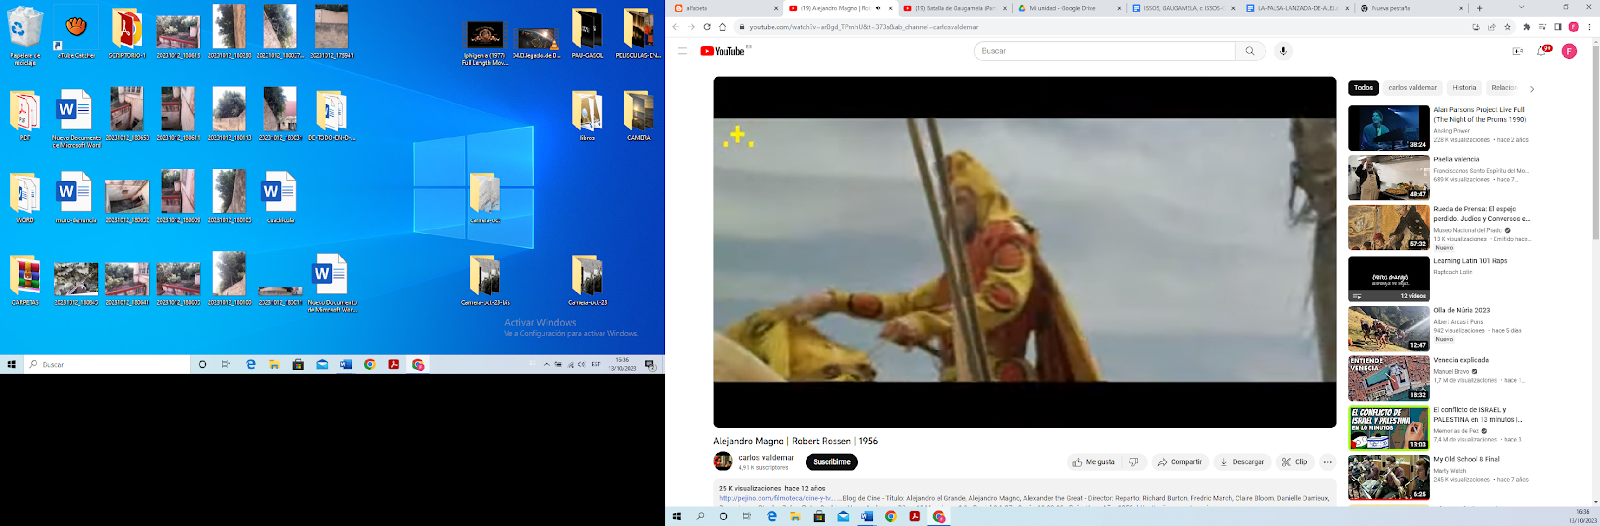Click the Suscribirme button
The image size is (1600, 526).
click(x=832, y=462)
